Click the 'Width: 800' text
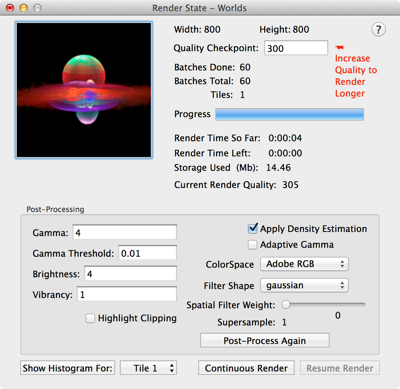Image resolution: width=400 pixels, height=389 pixels. pyautogui.click(x=197, y=29)
